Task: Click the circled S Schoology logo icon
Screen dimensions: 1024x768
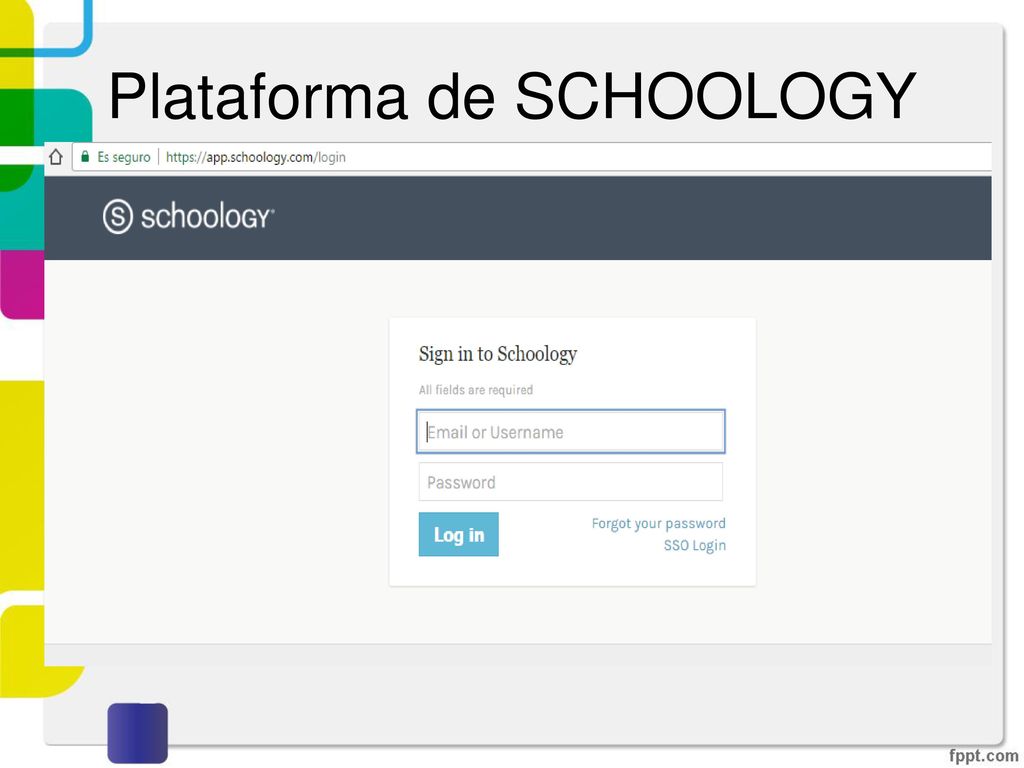Action: coord(118,216)
